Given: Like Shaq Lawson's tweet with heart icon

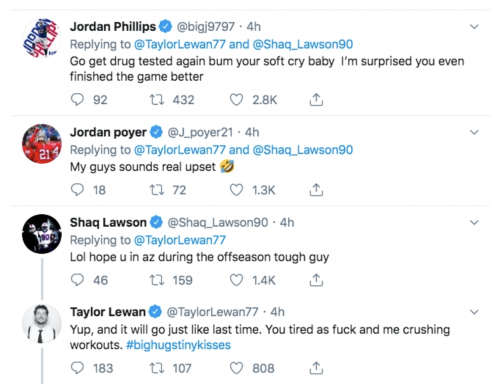Looking at the screenshot, I should tap(236, 280).
